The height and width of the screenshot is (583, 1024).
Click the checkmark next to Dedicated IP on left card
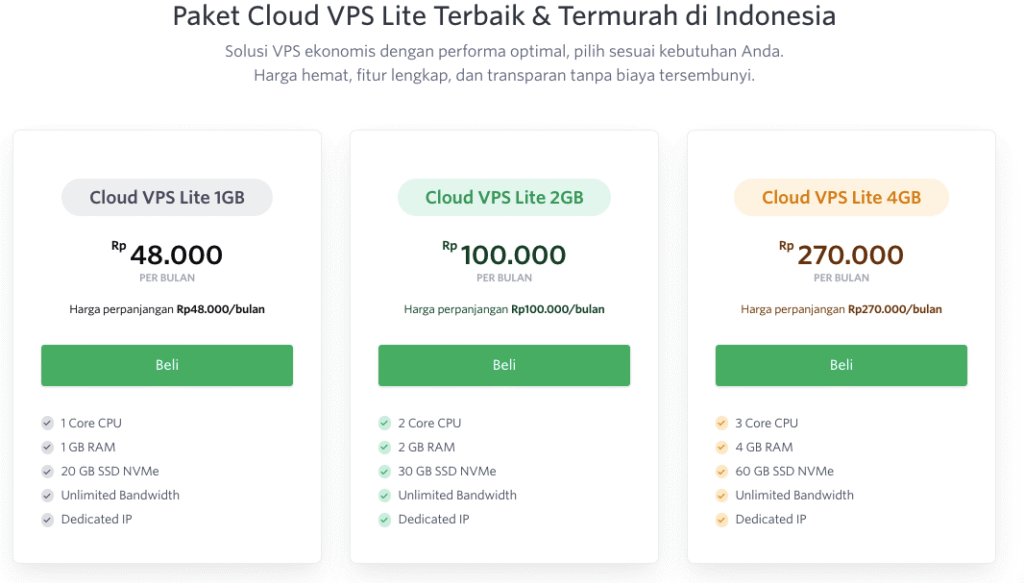(47, 519)
